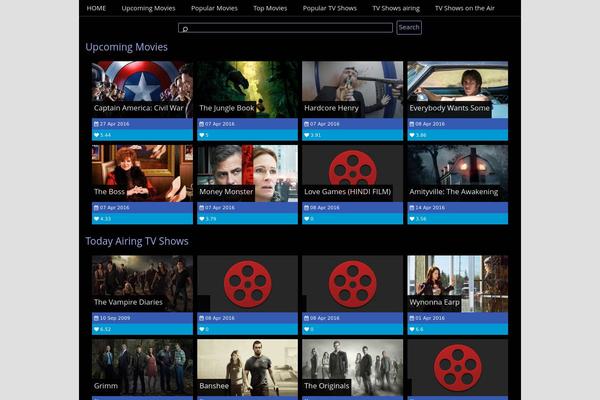Click the "The Vampire Diaries" title text
This screenshot has height=400, width=600.
(128, 302)
